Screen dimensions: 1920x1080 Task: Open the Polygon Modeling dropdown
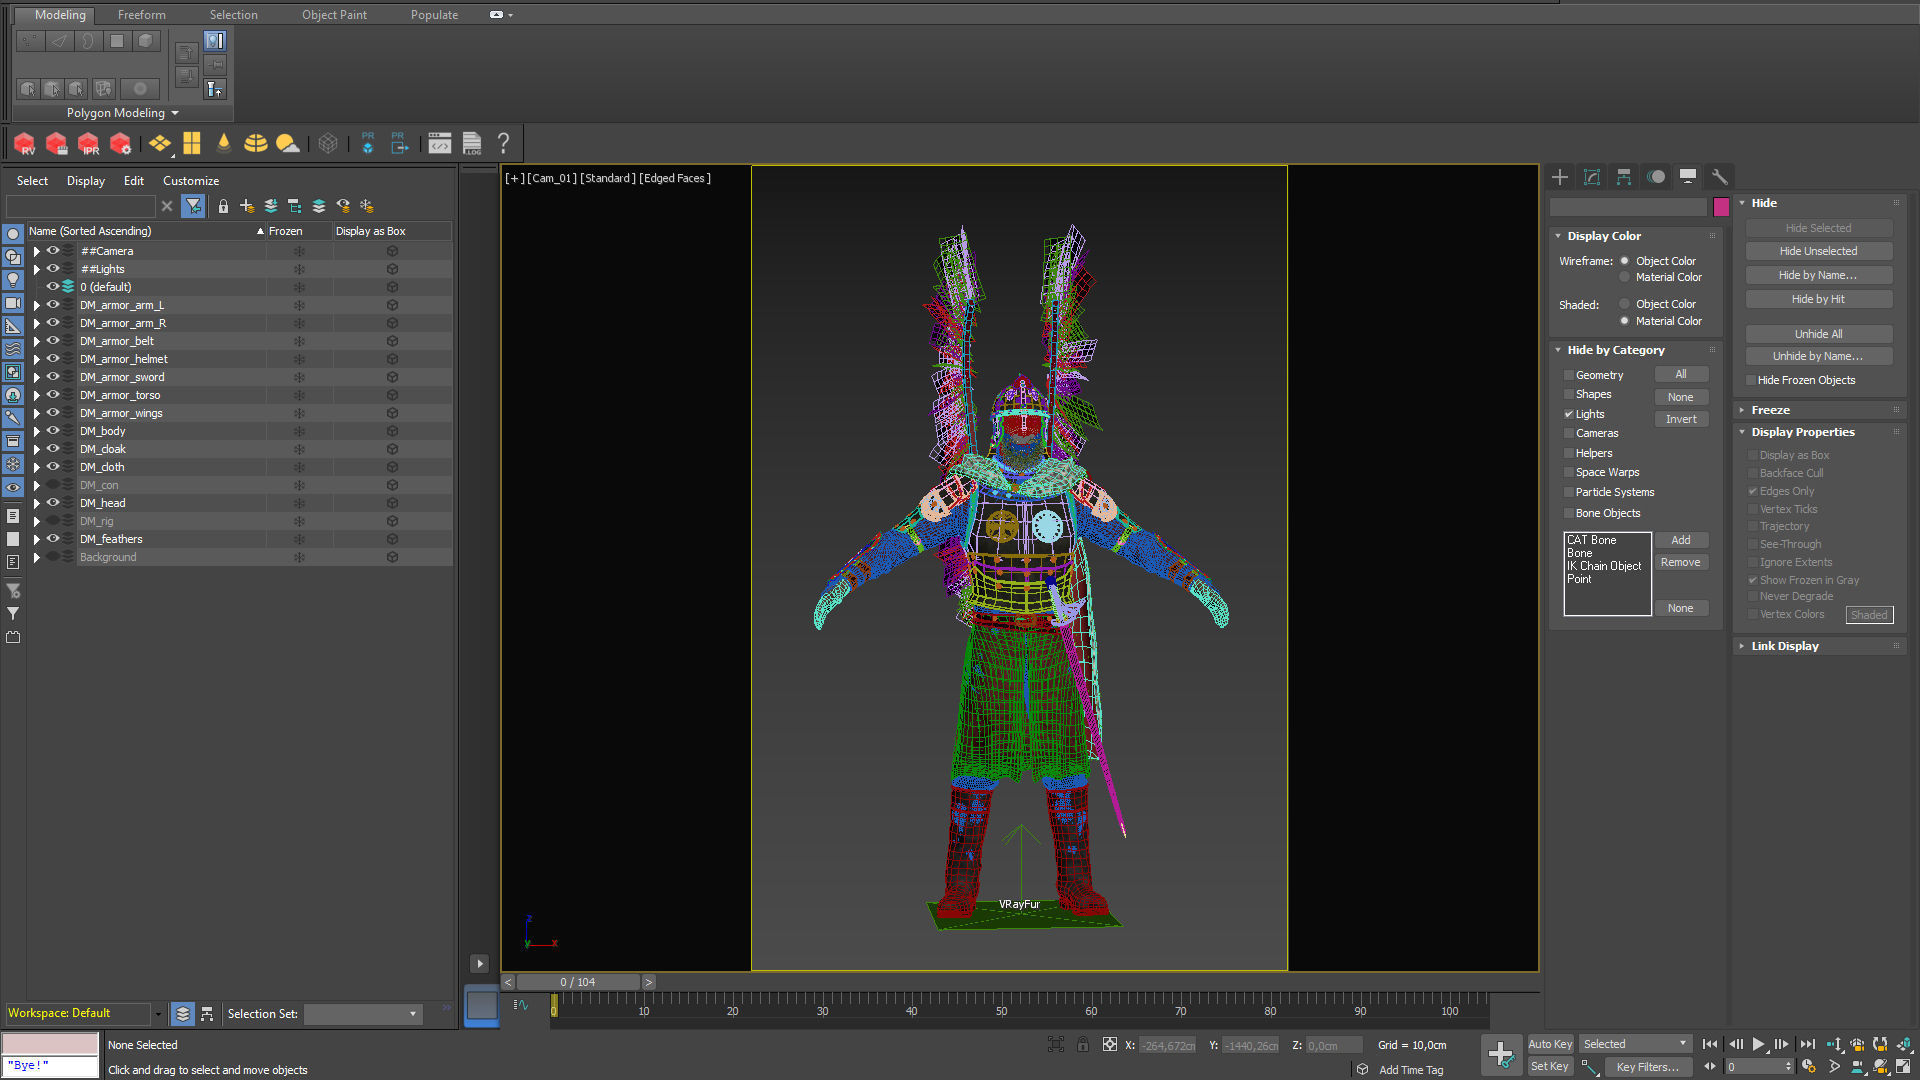tap(122, 113)
